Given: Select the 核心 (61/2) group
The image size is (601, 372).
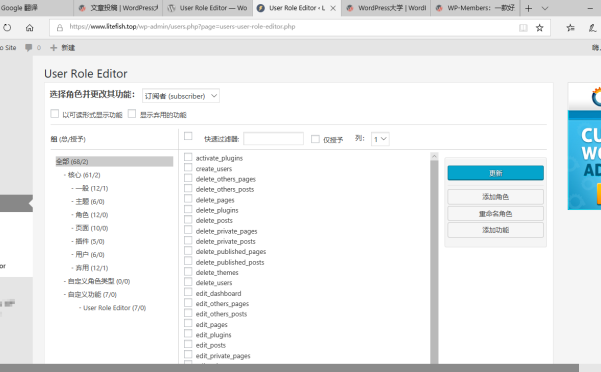Looking at the screenshot, I should pyautogui.click(x=84, y=175).
